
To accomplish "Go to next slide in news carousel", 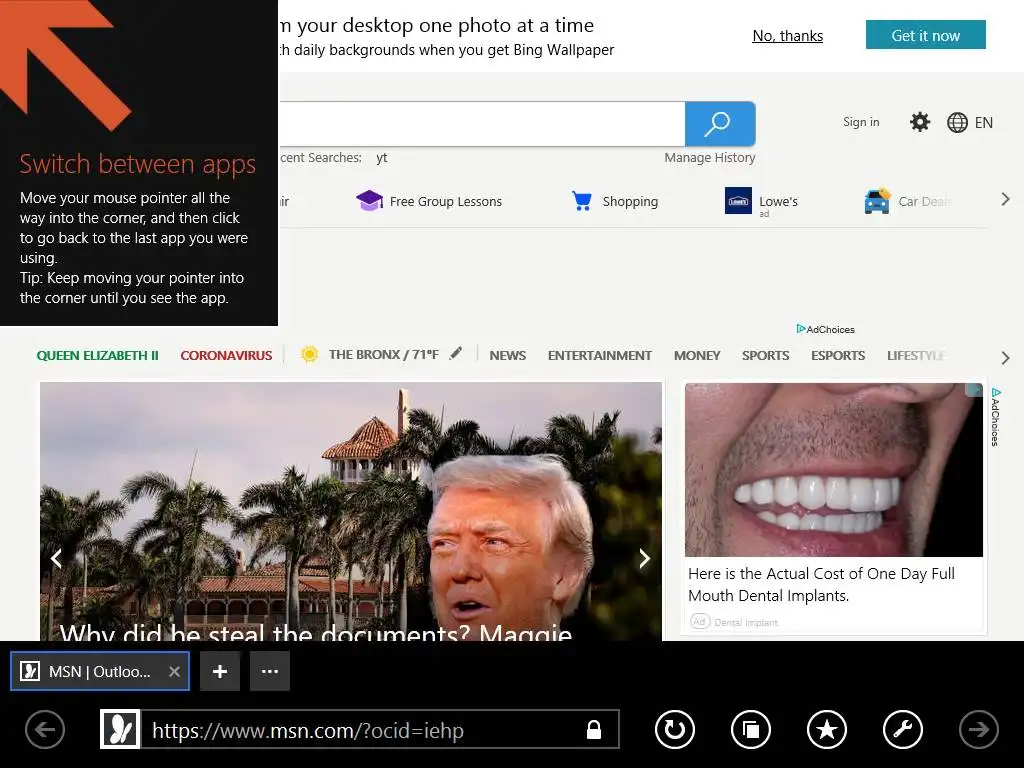I will click(x=645, y=558).
